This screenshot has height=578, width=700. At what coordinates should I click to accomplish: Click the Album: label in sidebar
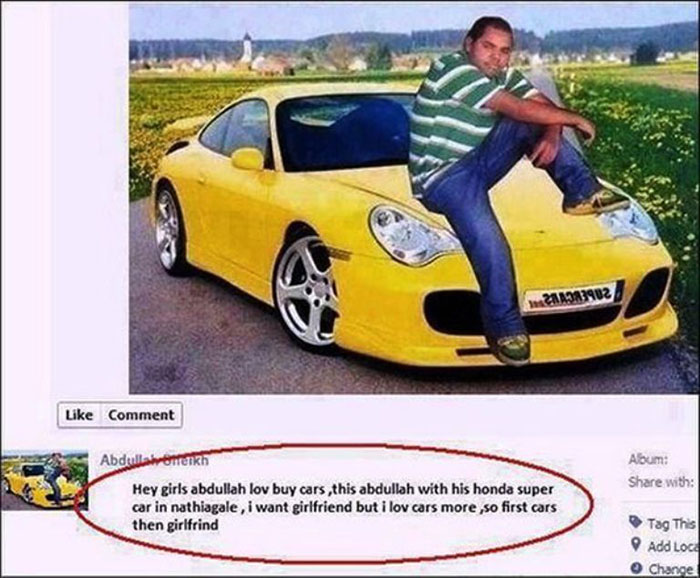click(648, 459)
